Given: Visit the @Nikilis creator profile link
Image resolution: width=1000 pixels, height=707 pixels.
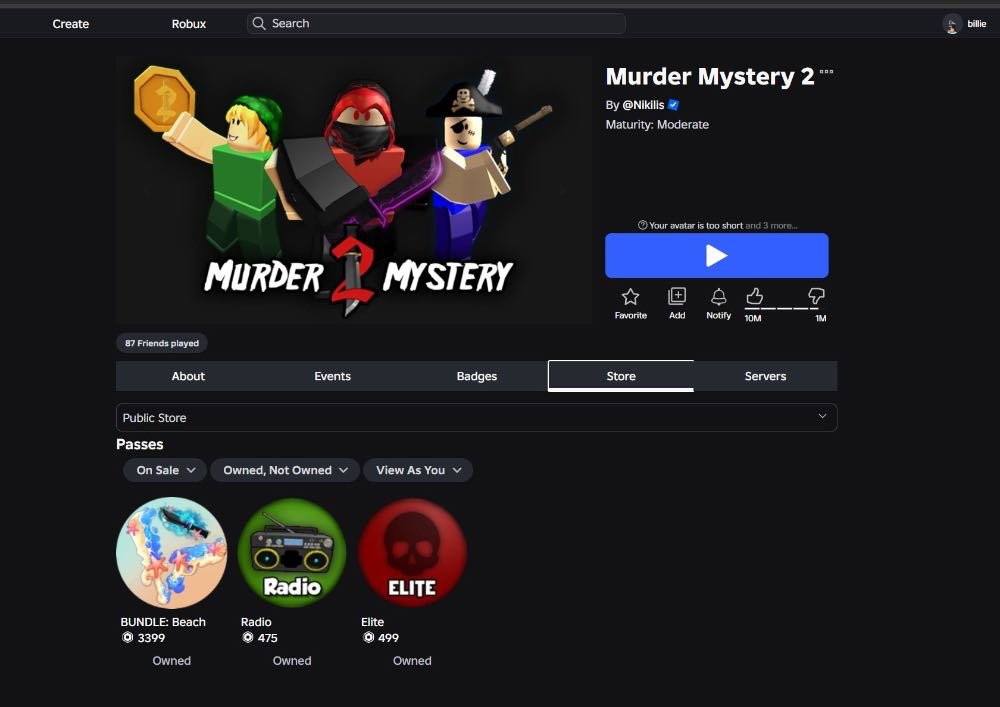Looking at the screenshot, I should [643, 105].
